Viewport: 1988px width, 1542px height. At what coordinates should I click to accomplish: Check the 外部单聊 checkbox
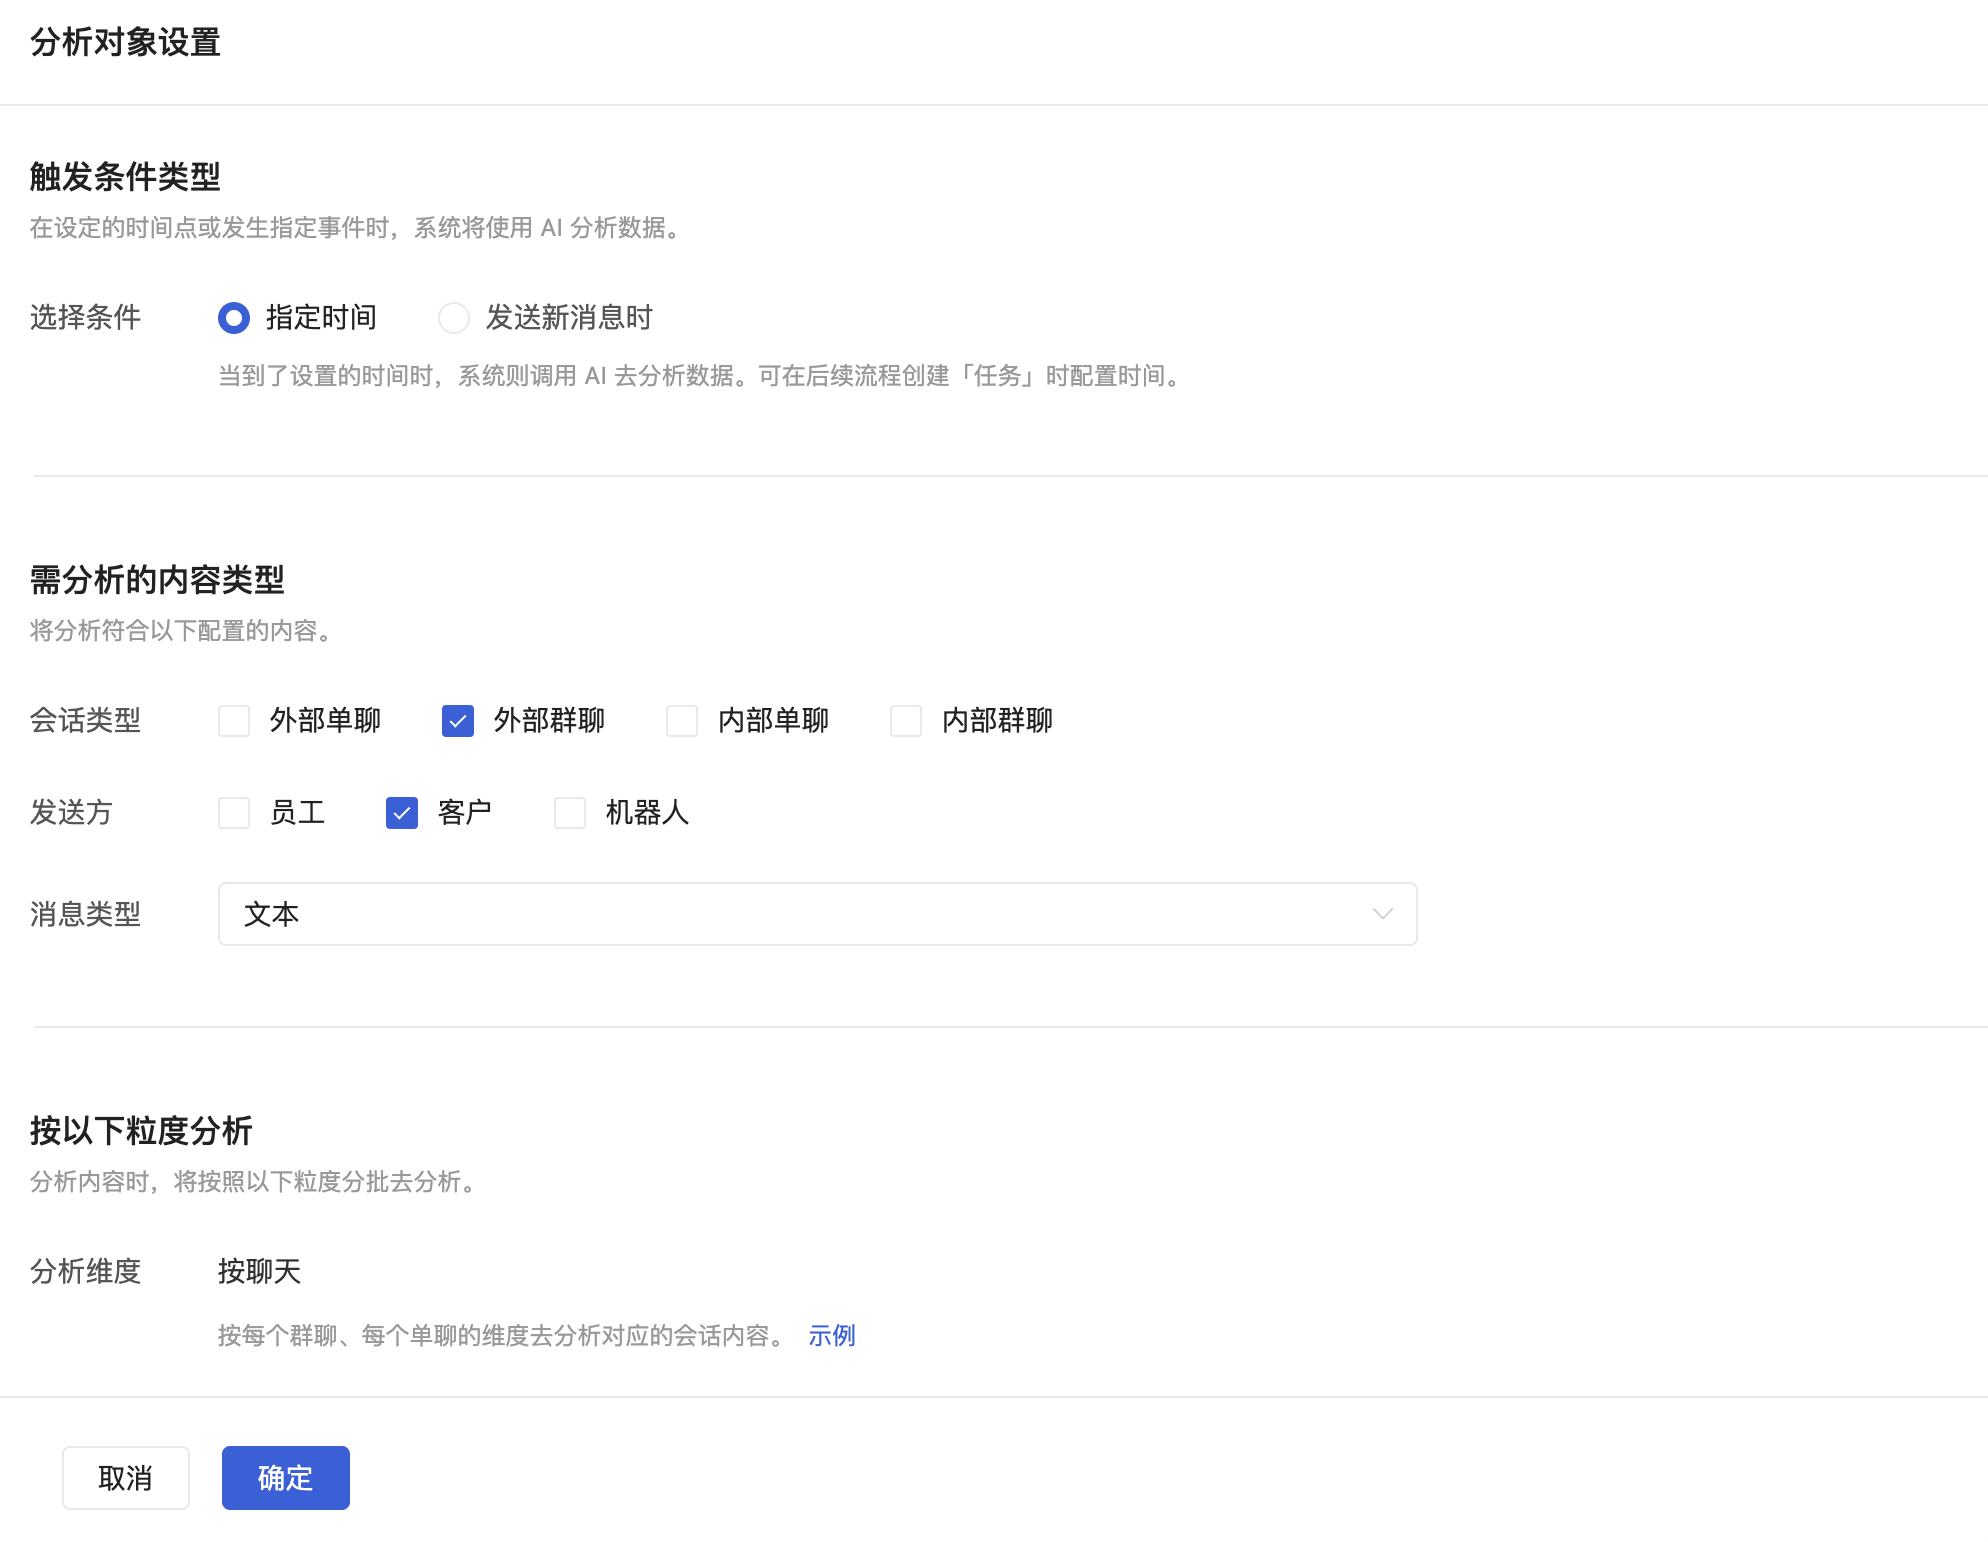point(234,721)
